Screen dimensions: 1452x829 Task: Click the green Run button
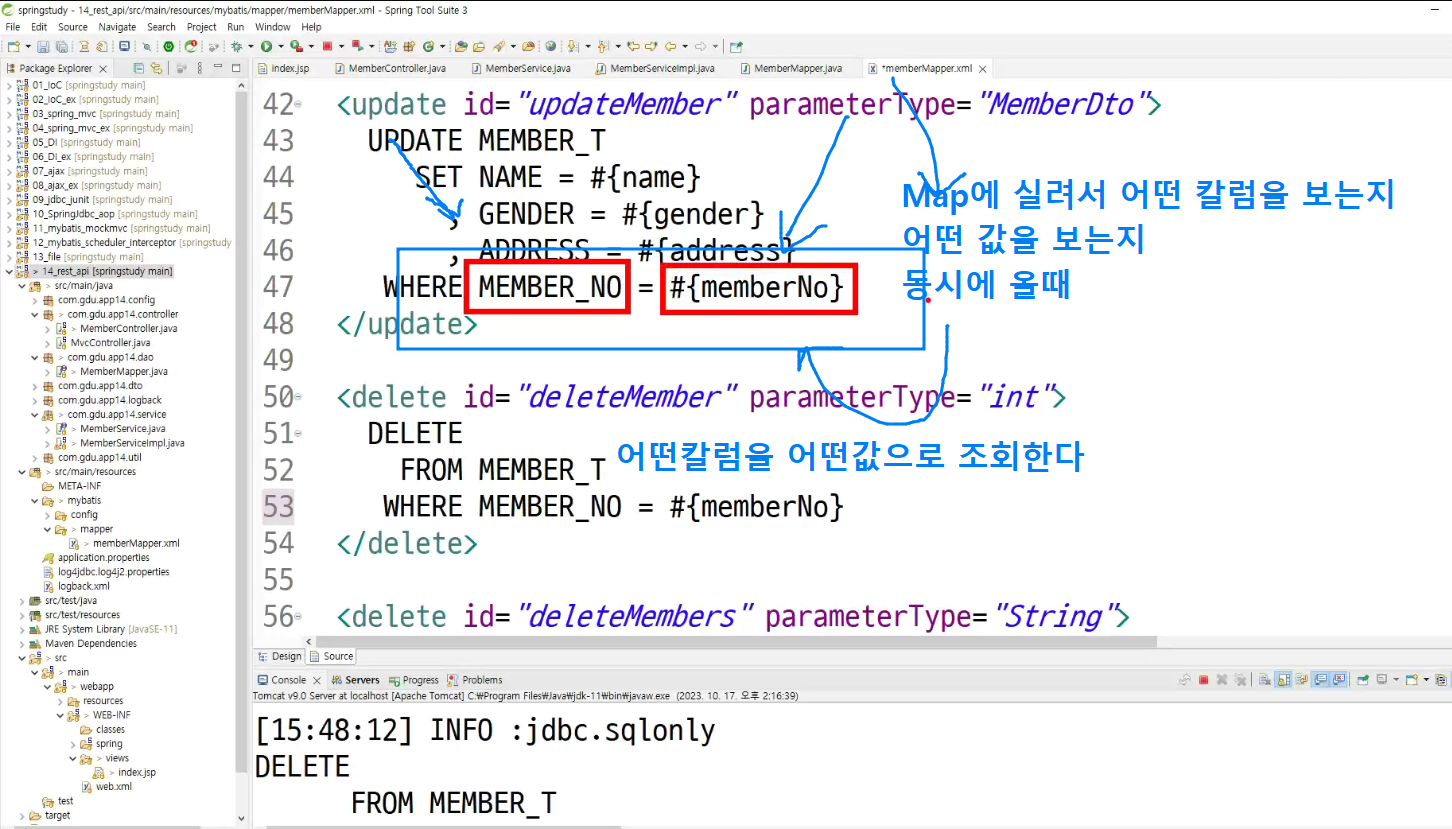(x=266, y=46)
